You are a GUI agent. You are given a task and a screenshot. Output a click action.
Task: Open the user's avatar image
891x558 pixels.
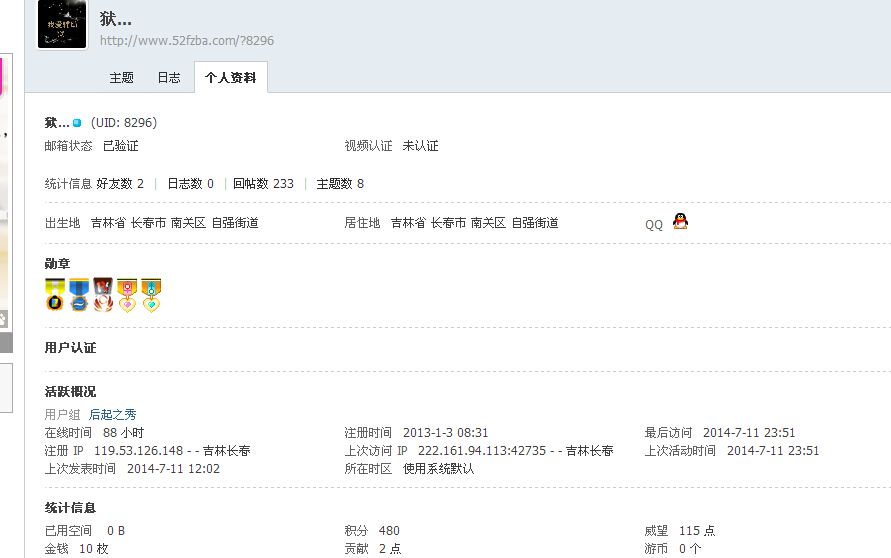[x=61, y=24]
